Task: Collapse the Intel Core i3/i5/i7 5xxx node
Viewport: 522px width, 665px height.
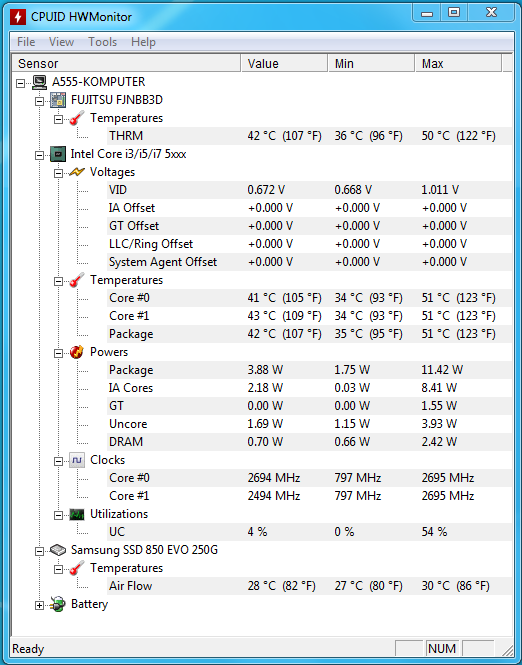Action: coord(39,155)
